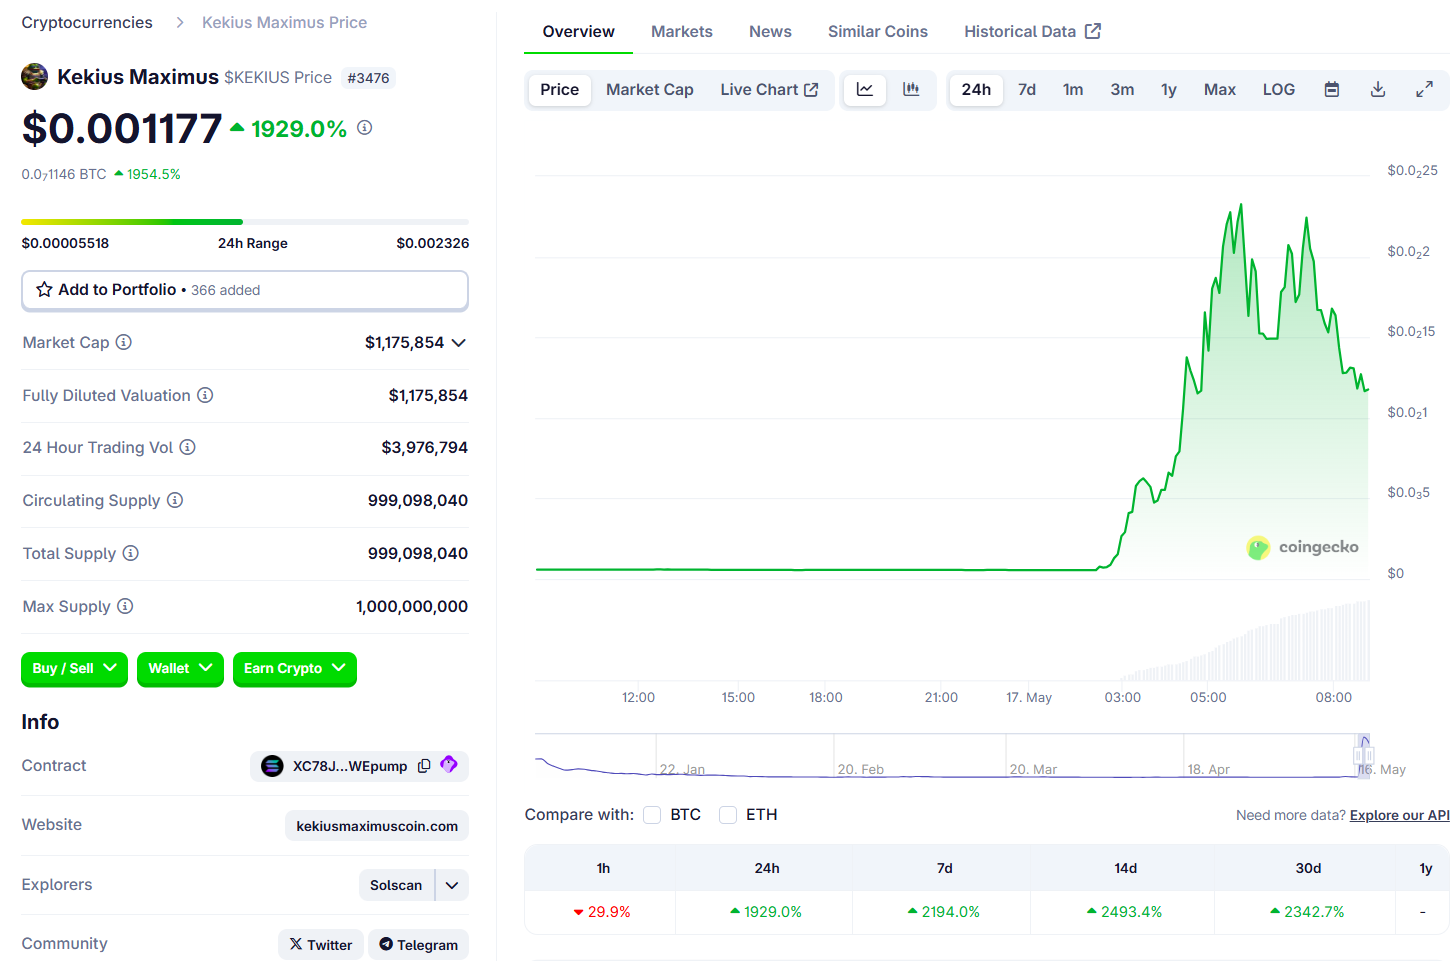Open the Buy / Sell dropdown
1454x961 pixels.
point(74,669)
